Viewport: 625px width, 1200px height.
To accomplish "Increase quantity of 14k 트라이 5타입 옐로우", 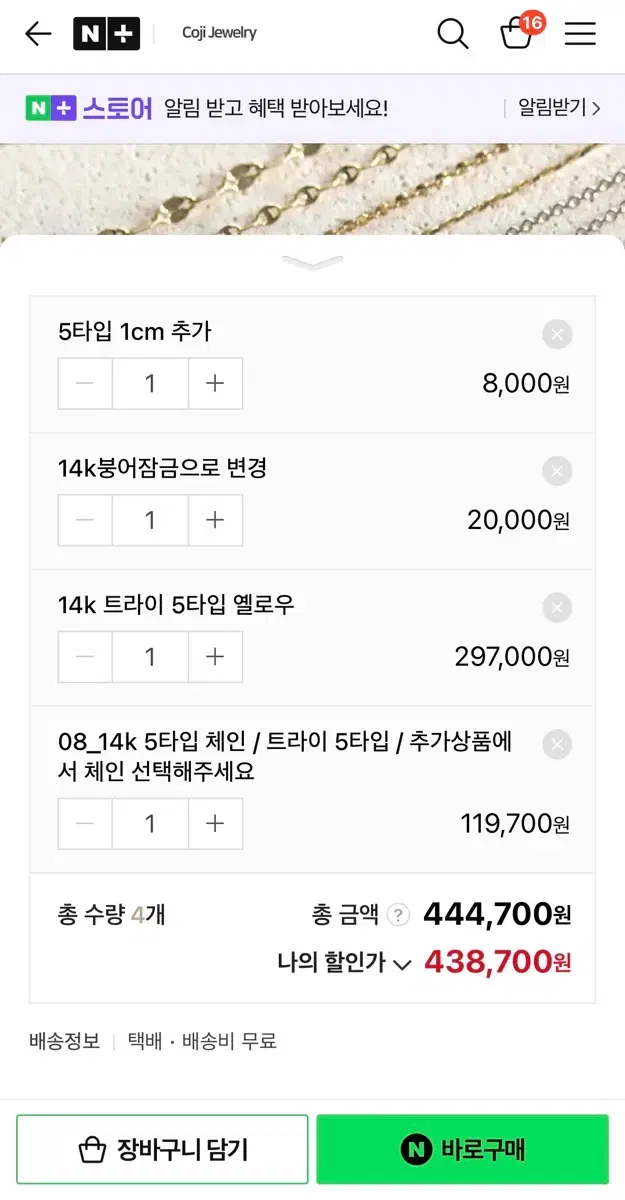I will click(x=215, y=657).
